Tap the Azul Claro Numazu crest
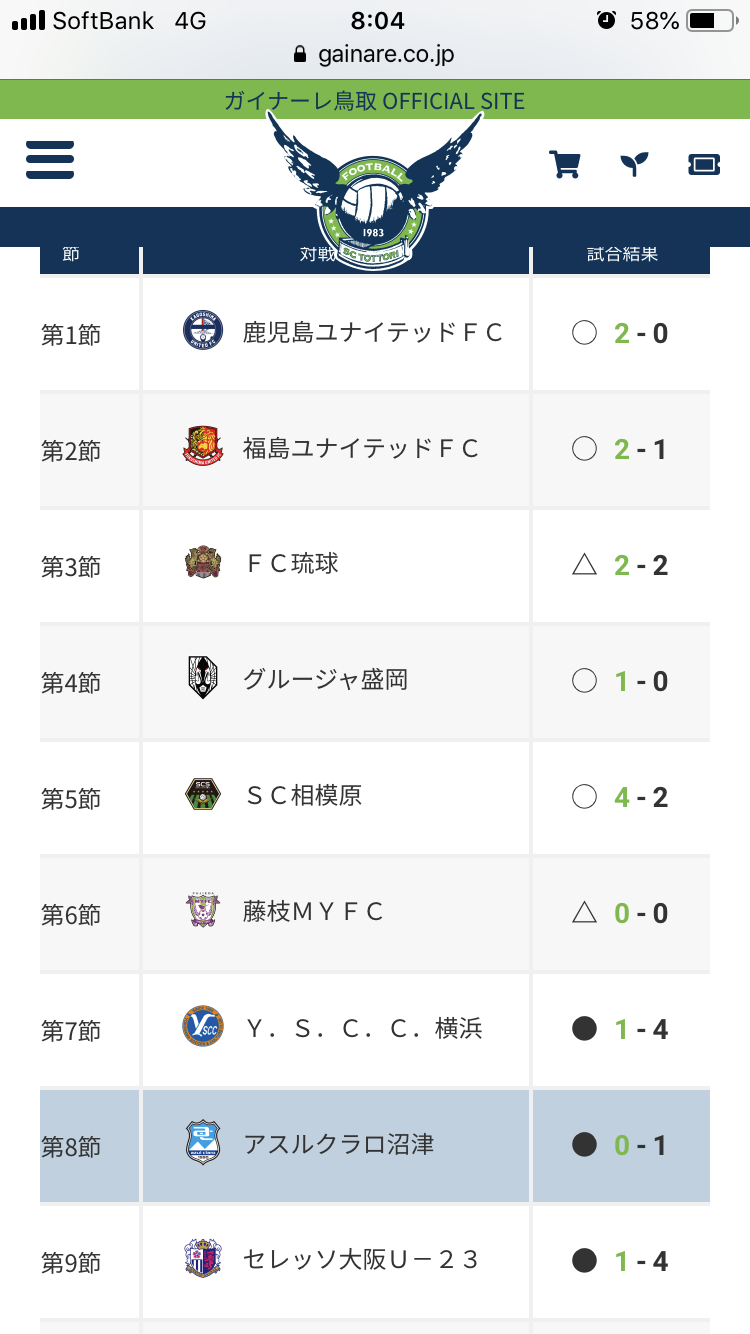 tap(203, 1144)
